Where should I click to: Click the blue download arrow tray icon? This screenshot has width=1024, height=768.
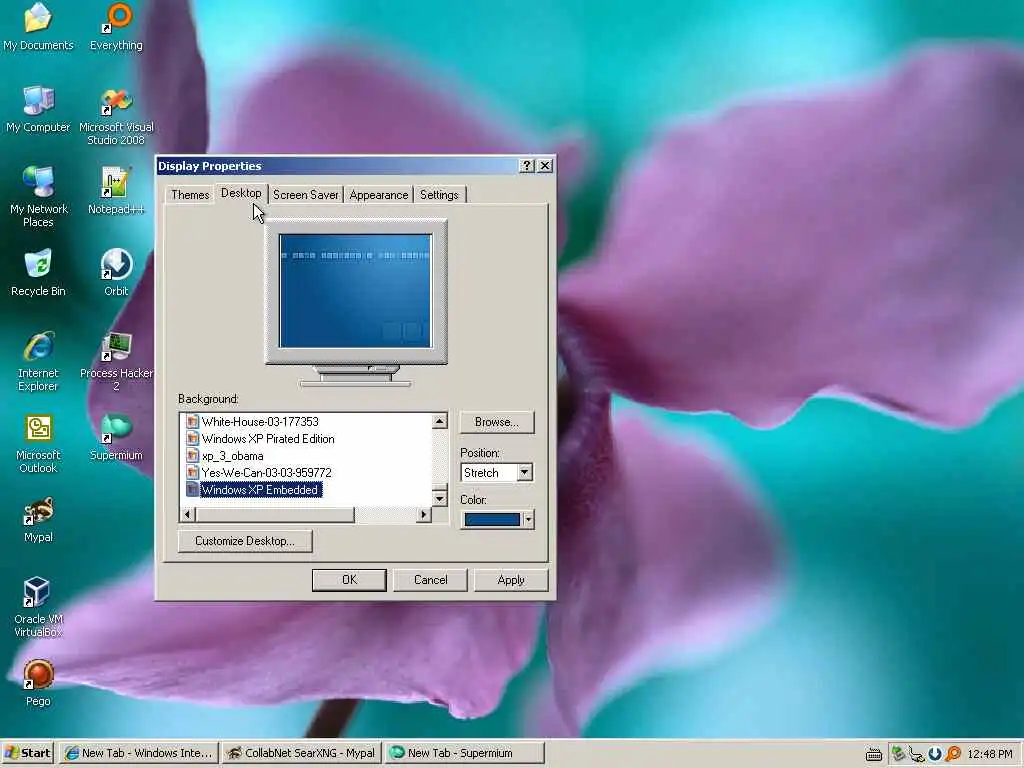pyautogui.click(x=935, y=754)
